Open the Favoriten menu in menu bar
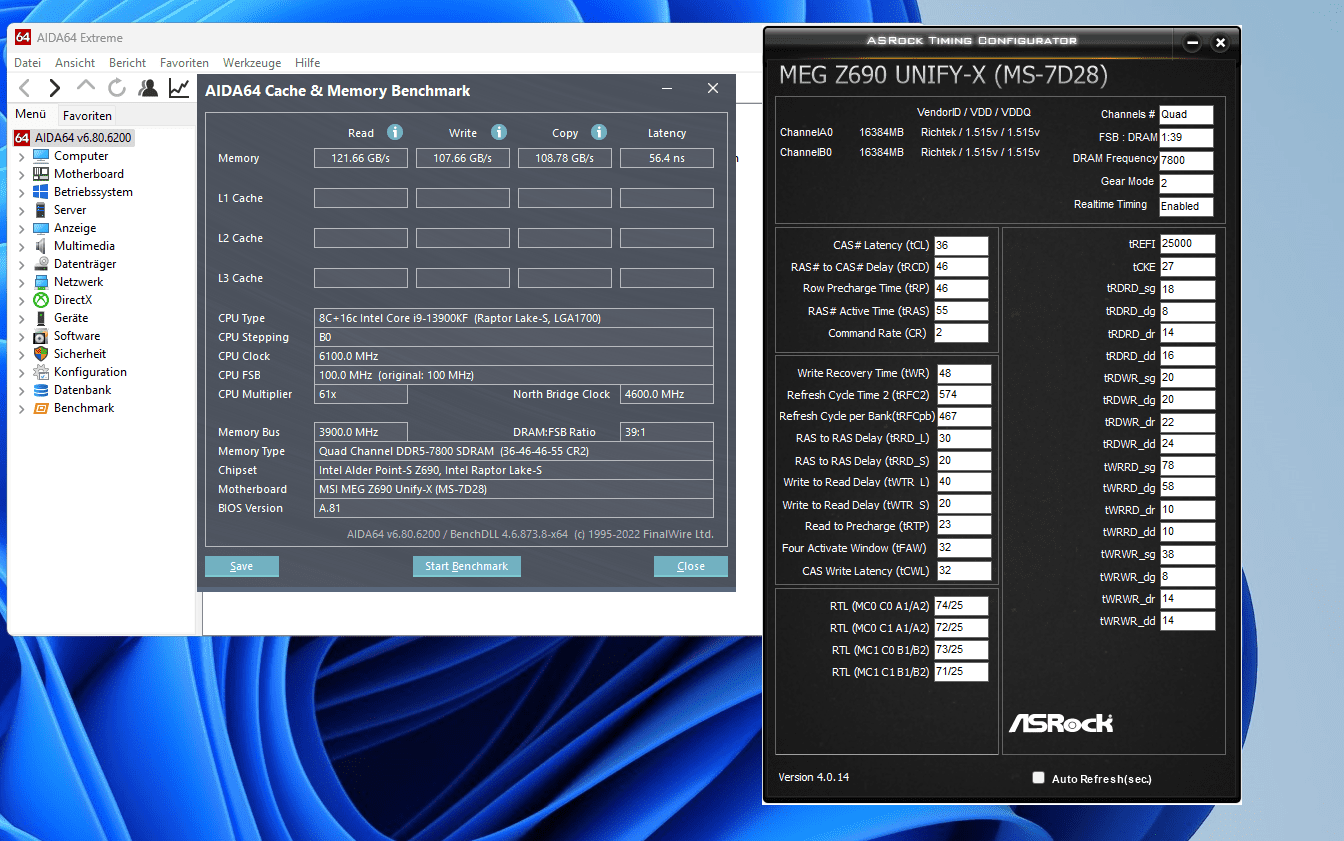The width and height of the screenshot is (1344, 841). [x=185, y=62]
